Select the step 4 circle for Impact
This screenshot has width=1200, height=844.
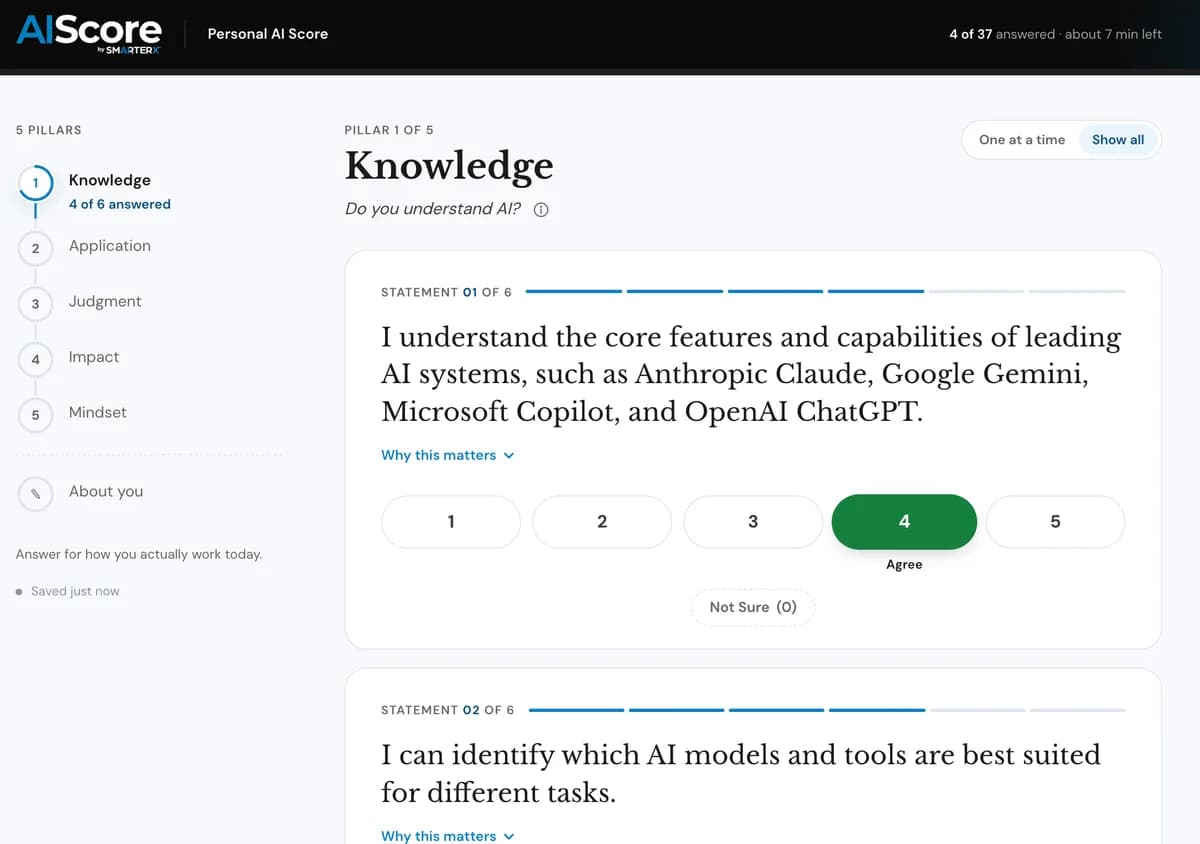pos(35,358)
